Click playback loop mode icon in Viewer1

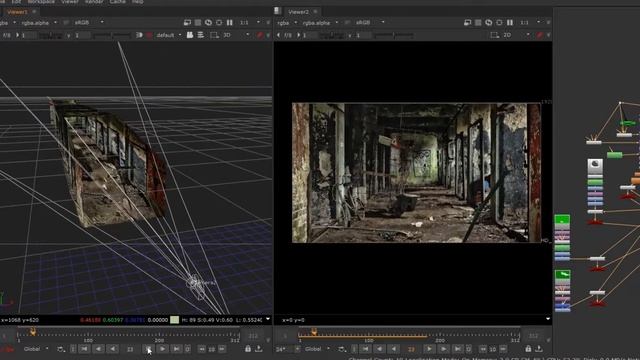click(x=61, y=349)
